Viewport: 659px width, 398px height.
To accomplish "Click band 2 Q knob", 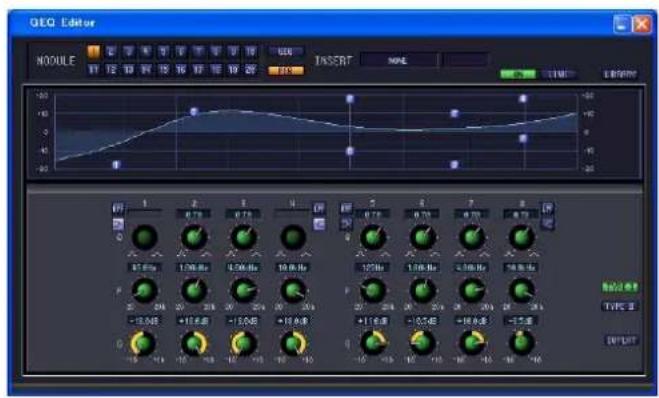I will 194,237.
